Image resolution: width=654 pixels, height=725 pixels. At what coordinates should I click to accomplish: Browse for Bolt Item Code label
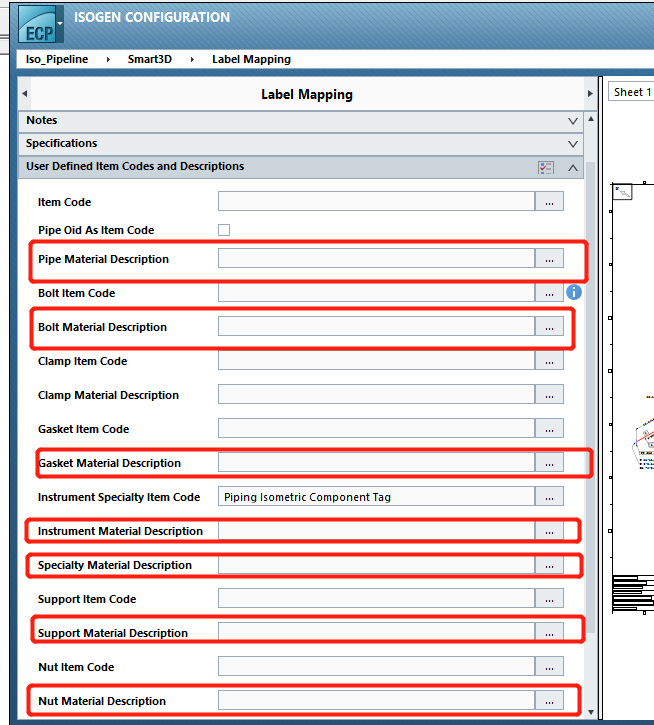coord(549,292)
